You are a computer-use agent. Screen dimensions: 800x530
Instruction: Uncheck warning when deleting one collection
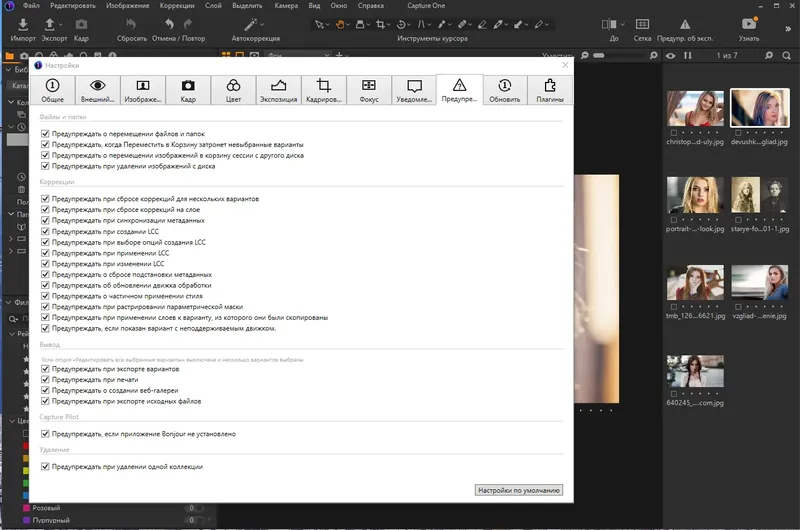(x=45, y=466)
